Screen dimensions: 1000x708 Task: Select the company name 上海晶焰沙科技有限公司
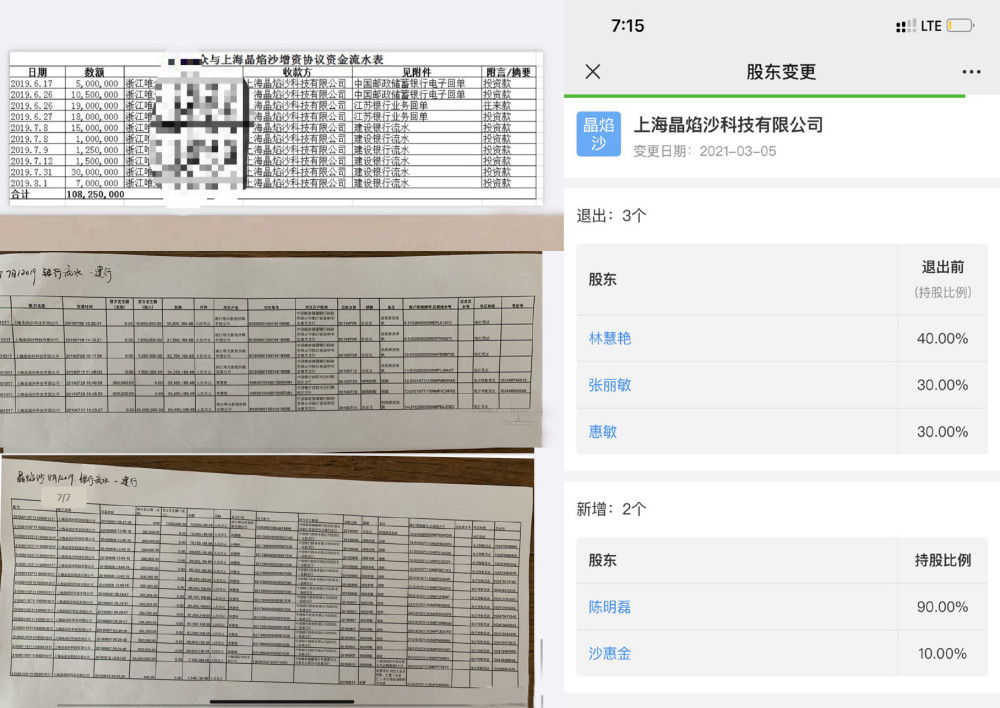(728, 124)
